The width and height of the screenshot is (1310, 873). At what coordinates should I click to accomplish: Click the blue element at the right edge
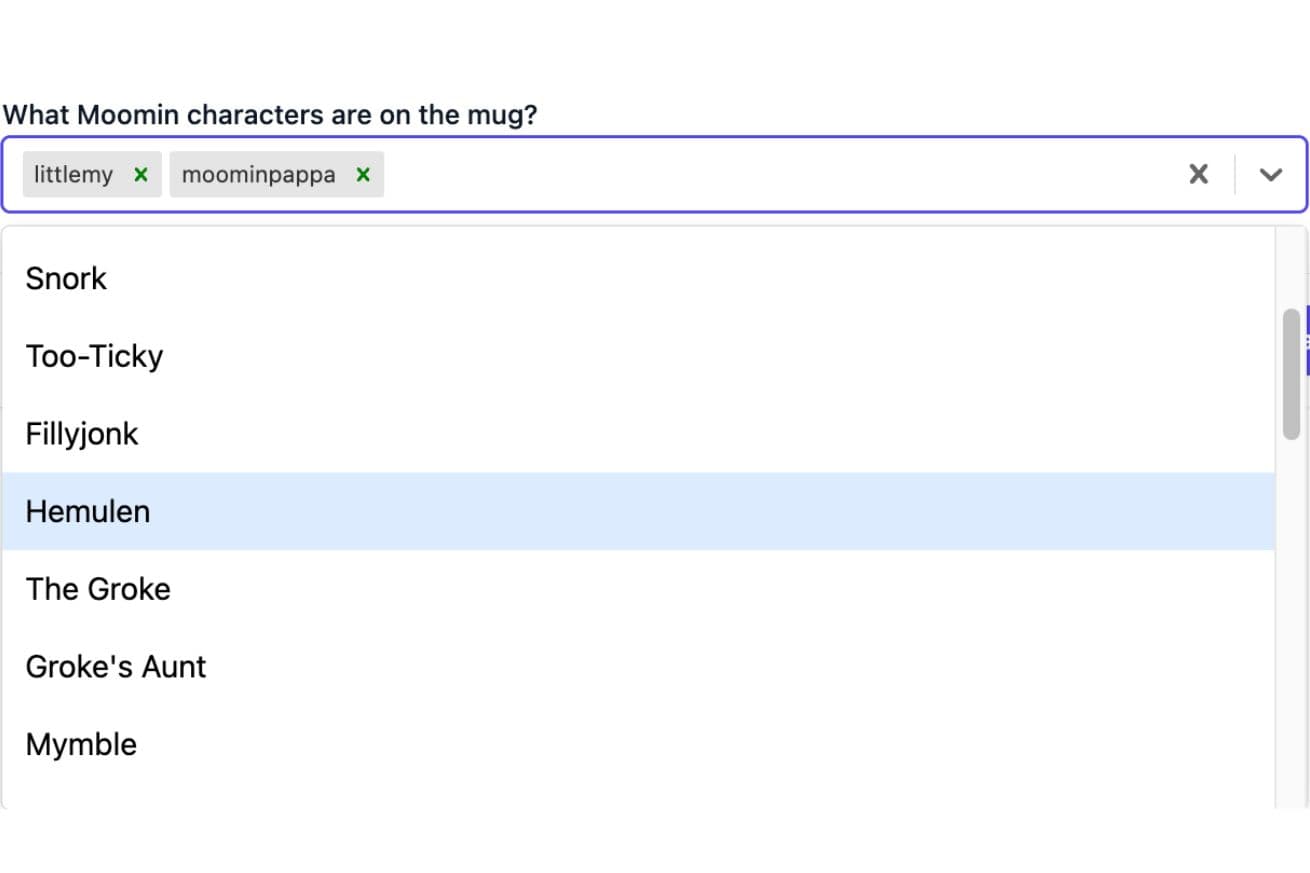1307,340
